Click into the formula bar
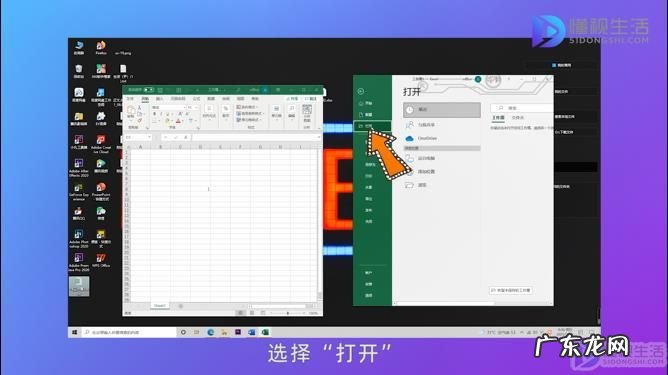 tap(256, 137)
